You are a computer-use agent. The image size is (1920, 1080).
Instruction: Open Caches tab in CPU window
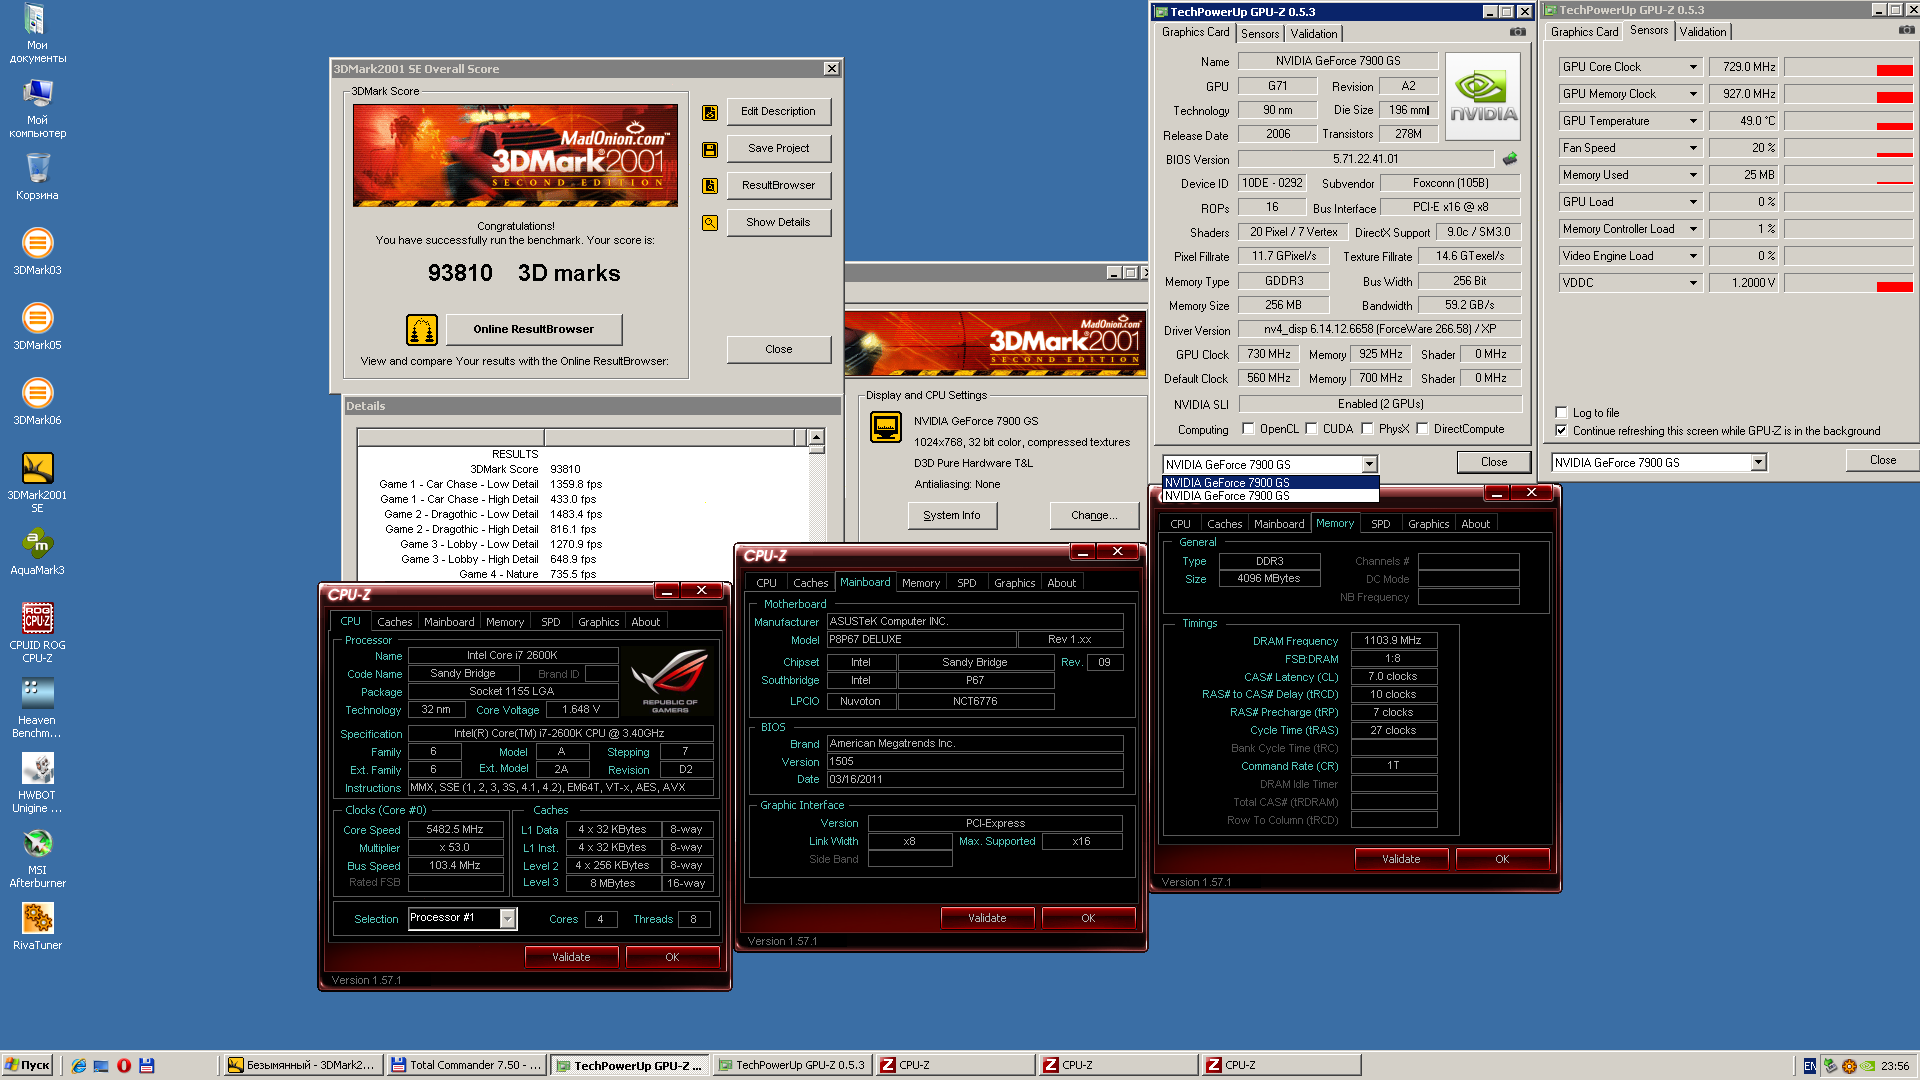(394, 622)
